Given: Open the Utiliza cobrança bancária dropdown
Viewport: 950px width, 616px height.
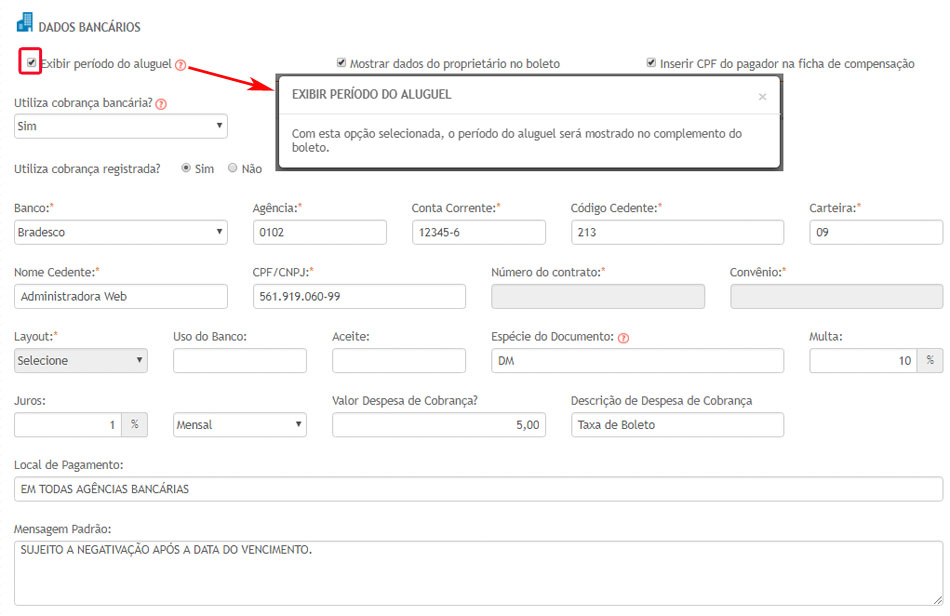Looking at the screenshot, I should [x=120, y=127].
